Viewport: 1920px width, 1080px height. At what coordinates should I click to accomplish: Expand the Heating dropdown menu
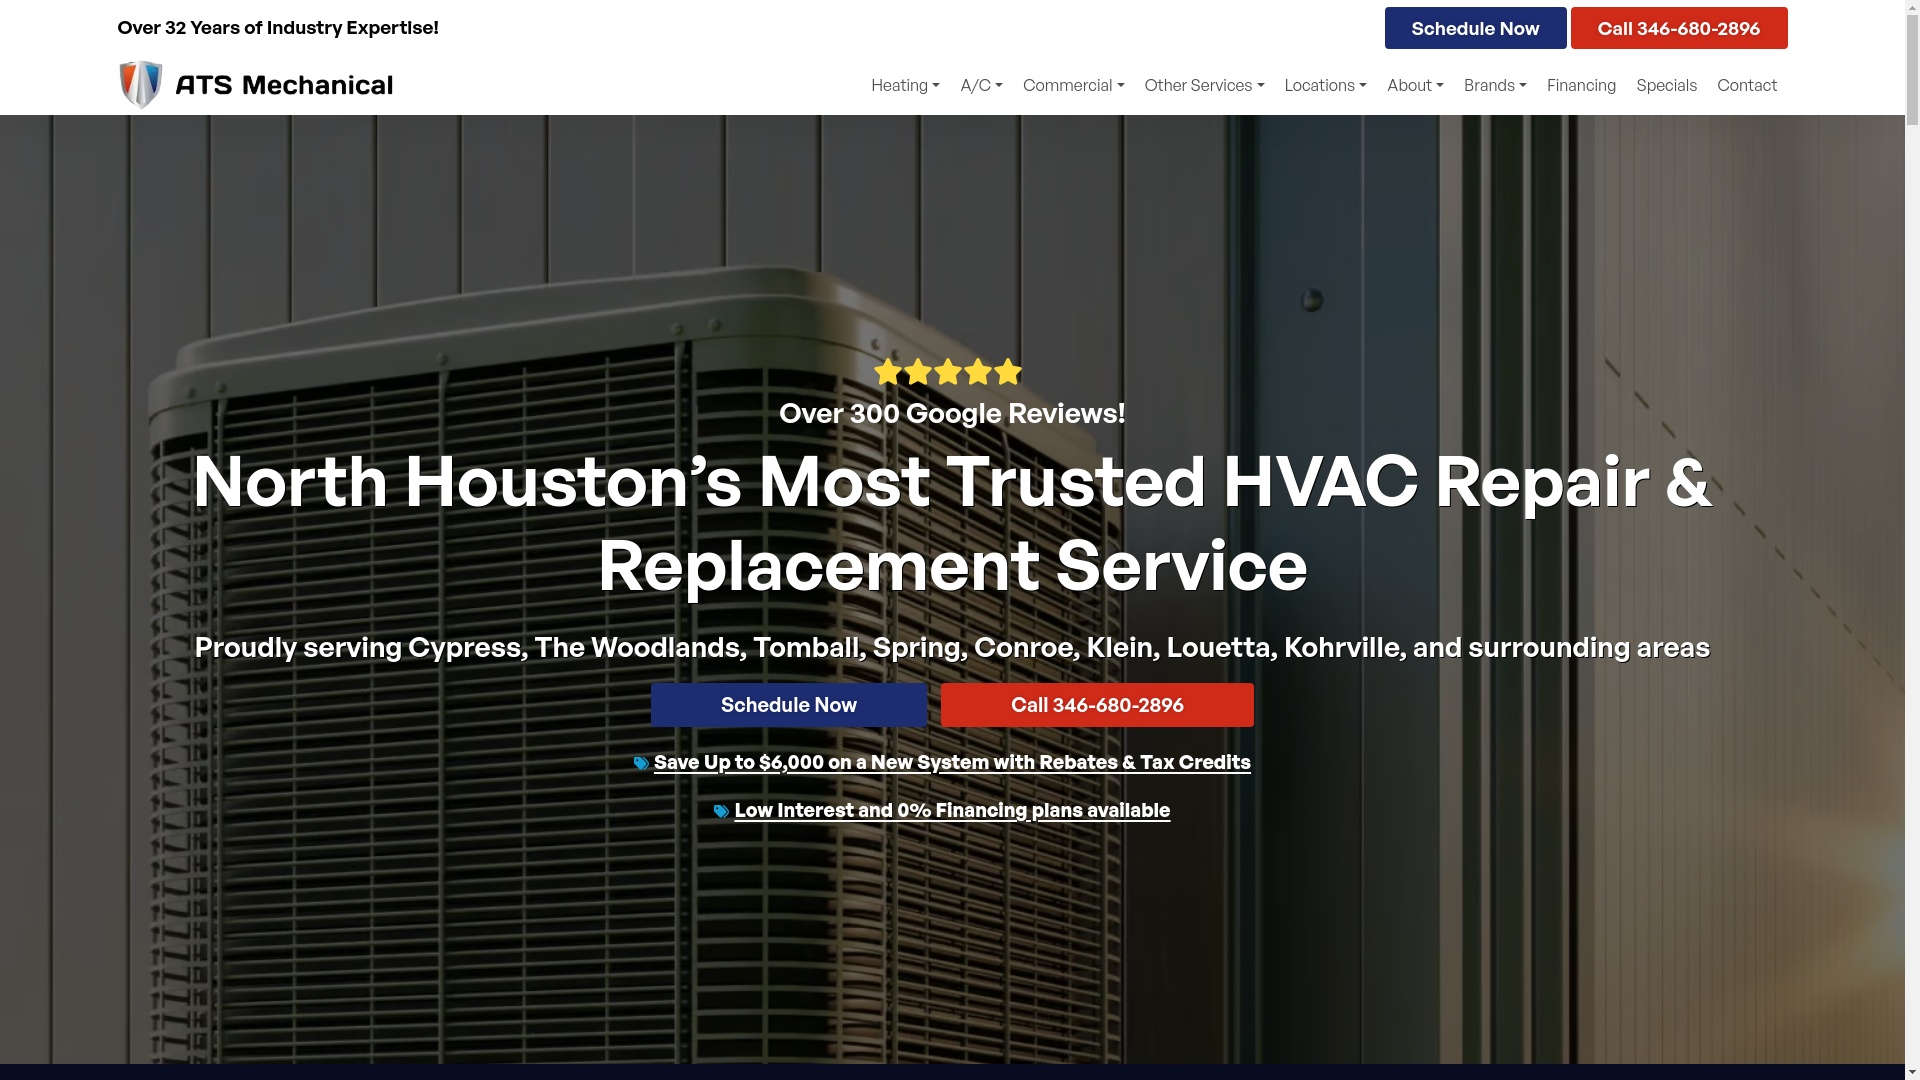pos(905,85)
